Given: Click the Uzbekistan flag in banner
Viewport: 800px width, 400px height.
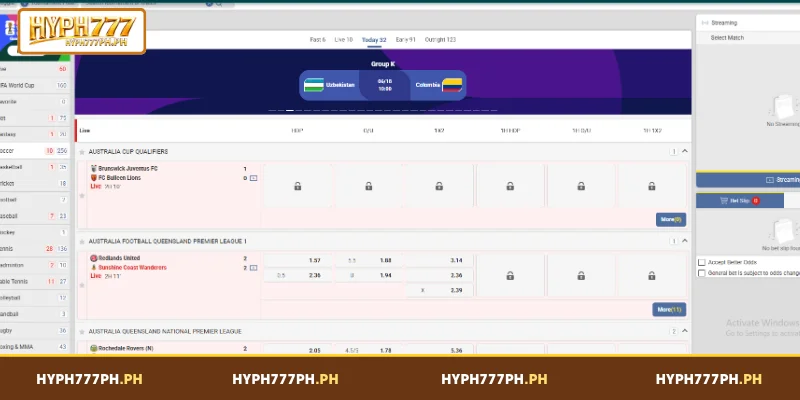Looking at the screenshot, I should [314, 85].
